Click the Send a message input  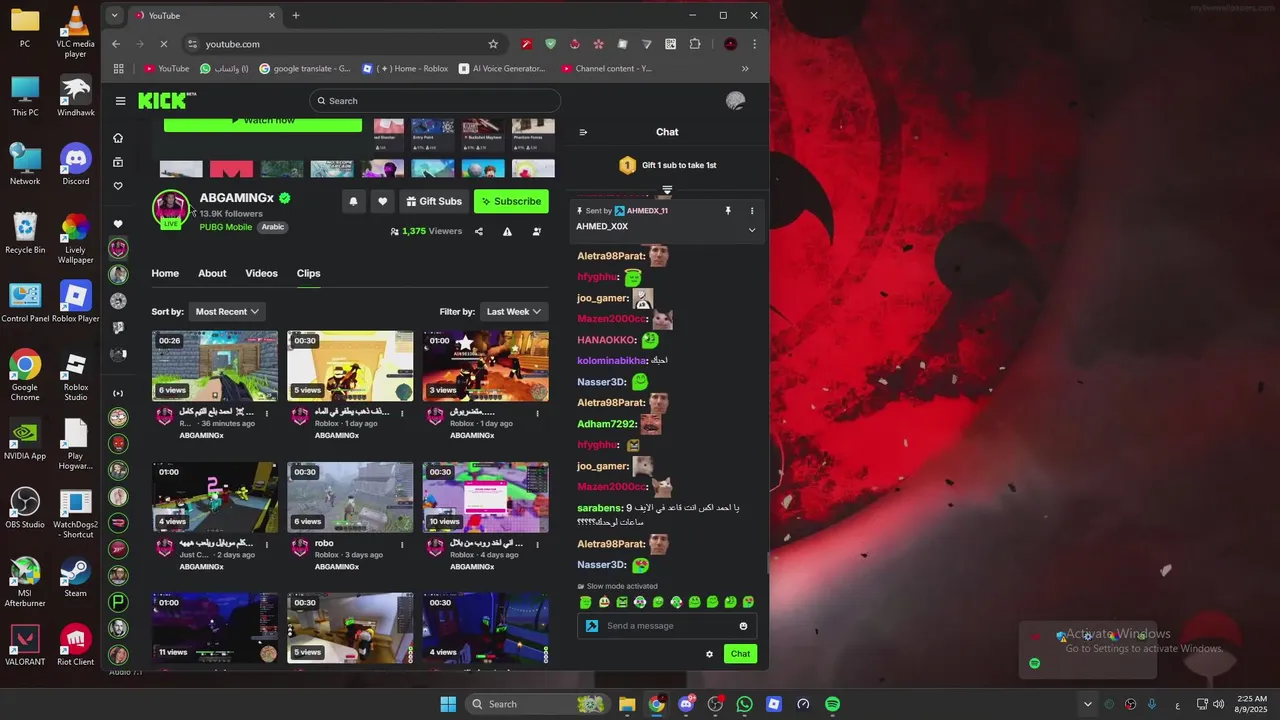coord(667,626)
